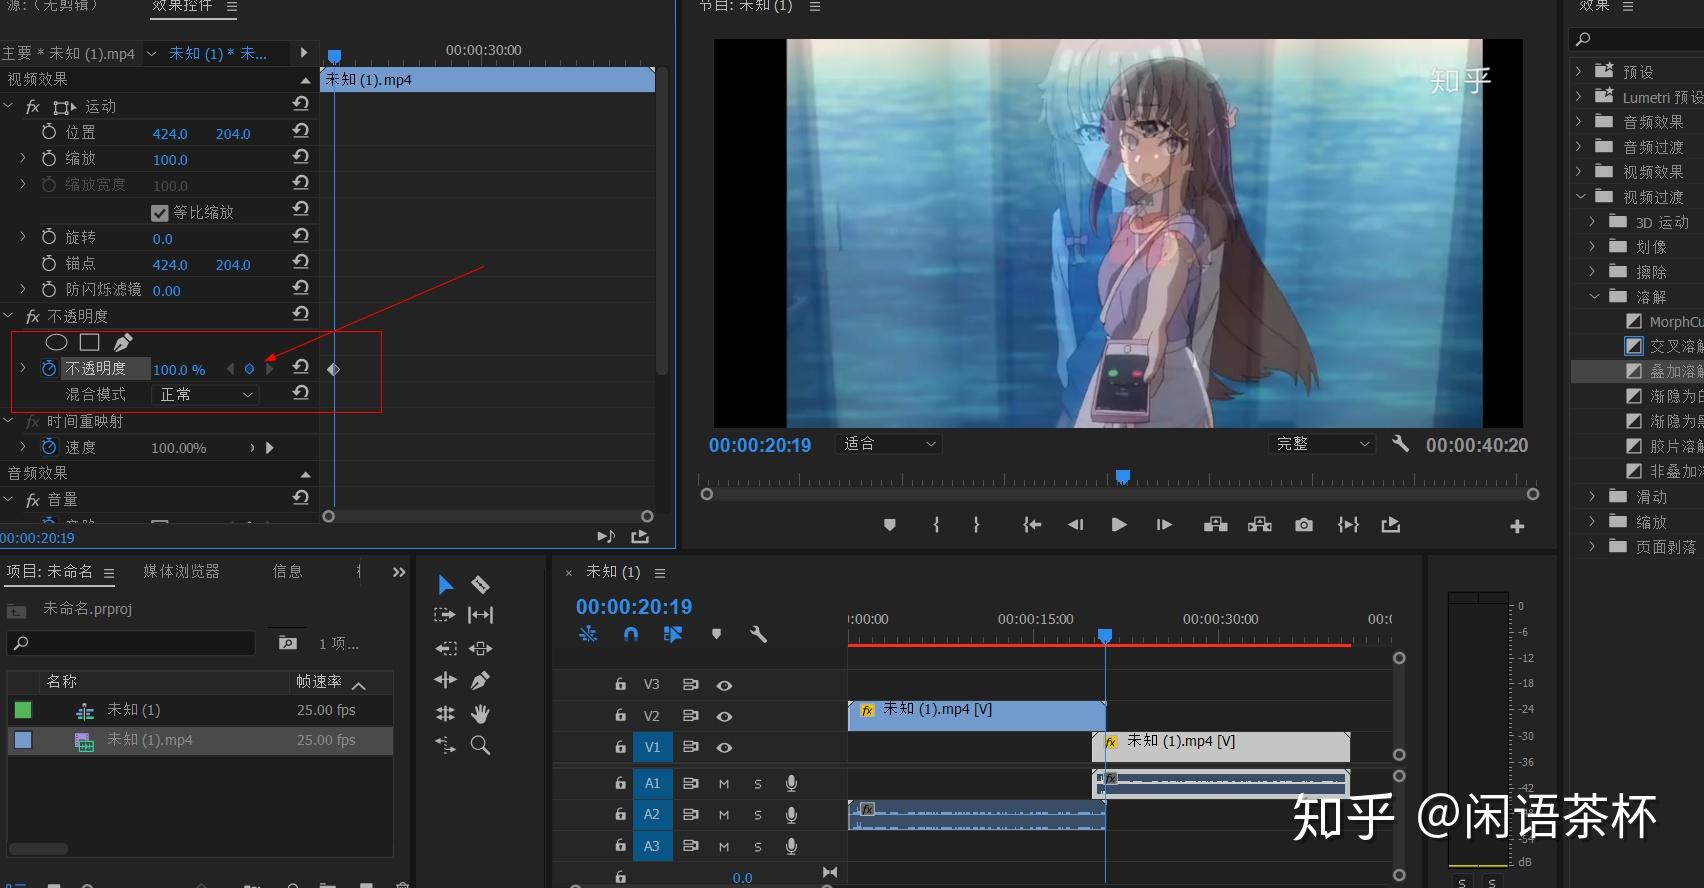Select the Zoom magnifier tool
This screenshot has height=888, width=1704.
point(480,745)
